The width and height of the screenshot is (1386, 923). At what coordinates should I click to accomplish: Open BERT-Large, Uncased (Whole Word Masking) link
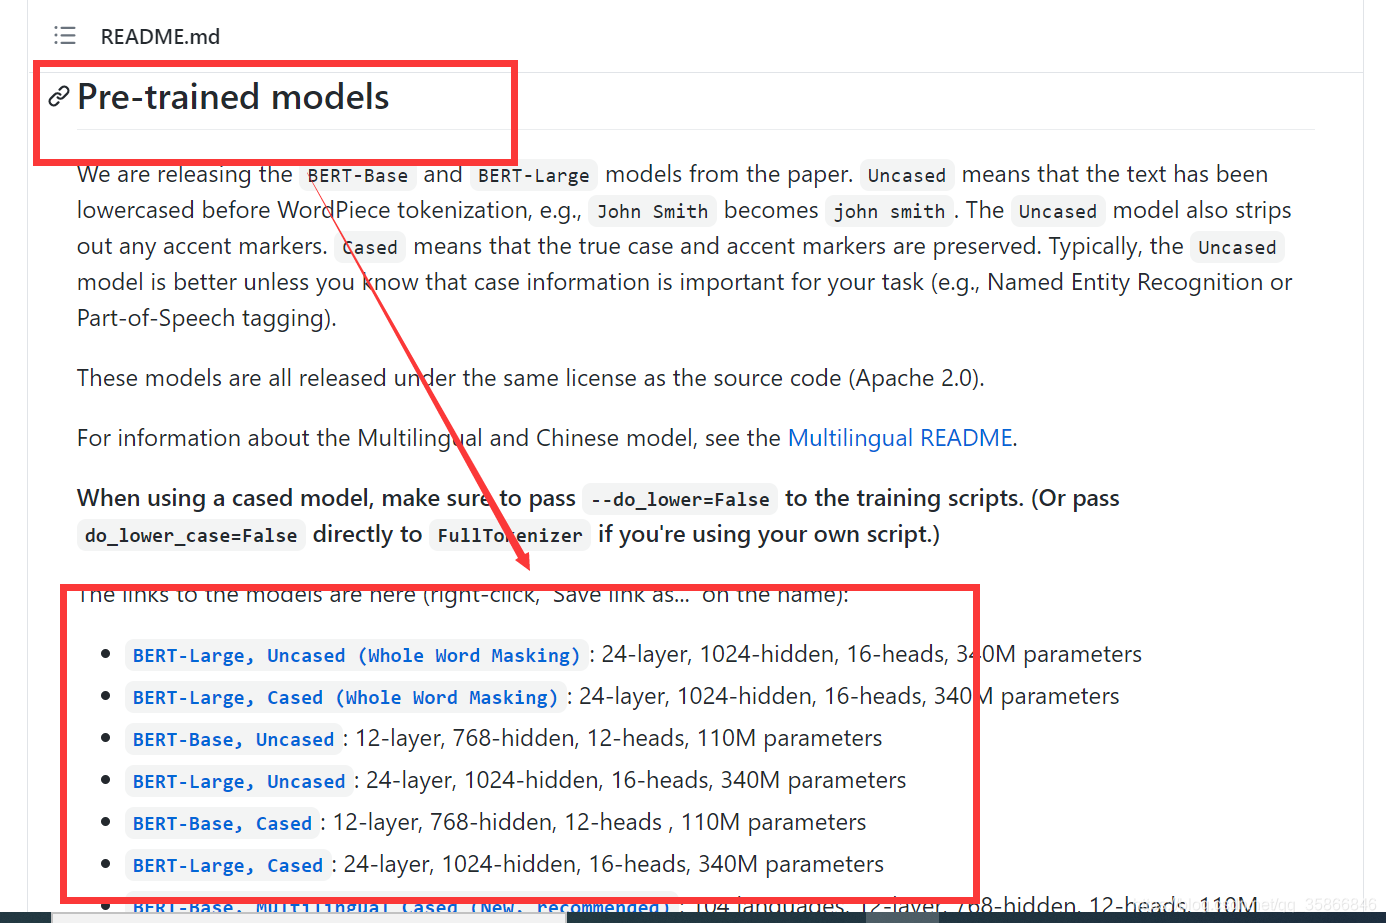[x=356, y=655]
